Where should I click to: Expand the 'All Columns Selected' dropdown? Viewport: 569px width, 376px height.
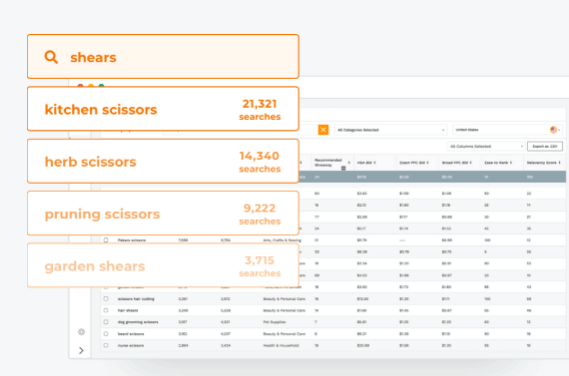pos(486,146)
